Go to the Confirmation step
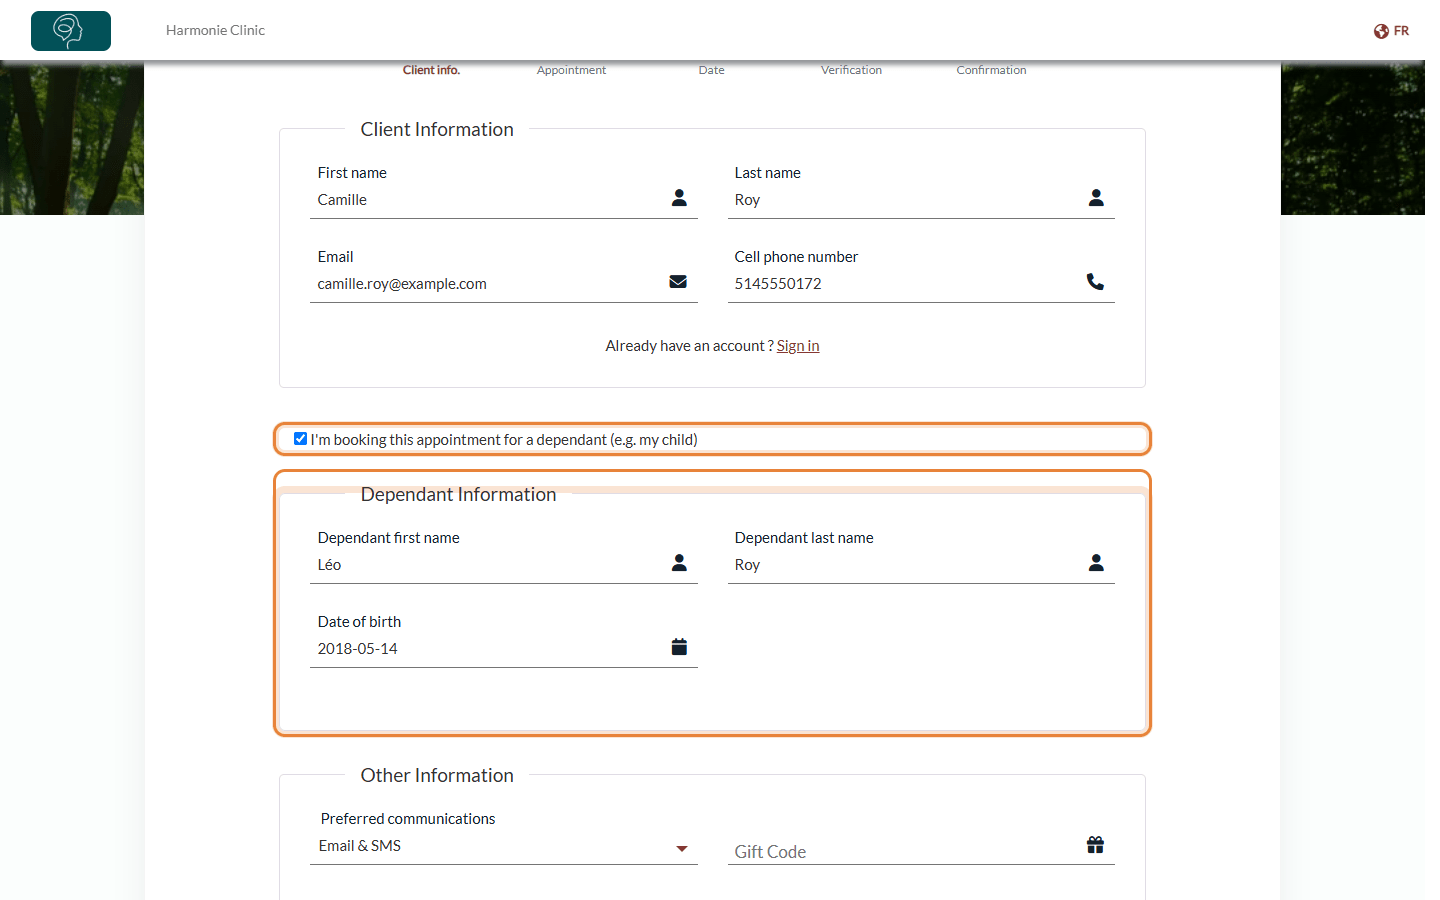Image resolution: width=1440 pixels, height=900 pixels. 991,70
